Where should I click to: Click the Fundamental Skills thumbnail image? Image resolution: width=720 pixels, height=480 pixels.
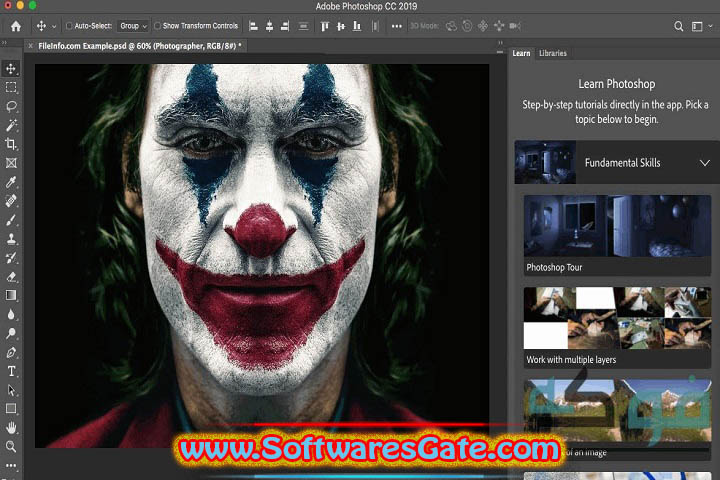[545, 163]
